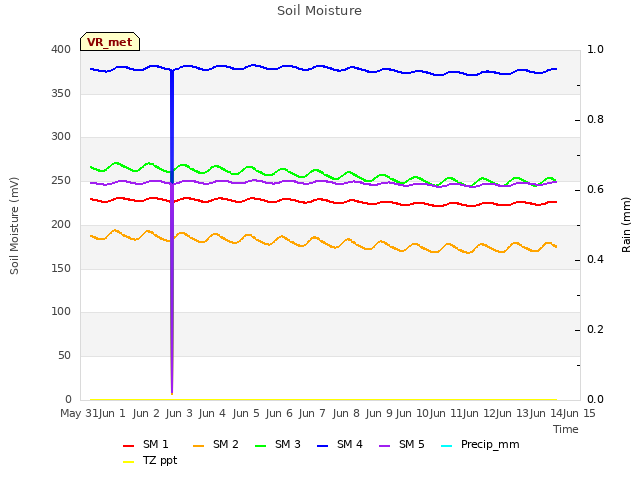Toggle the SM 5 legend entry
The width and height of the screenshot is (640, 480).
[x=402, y=444]
